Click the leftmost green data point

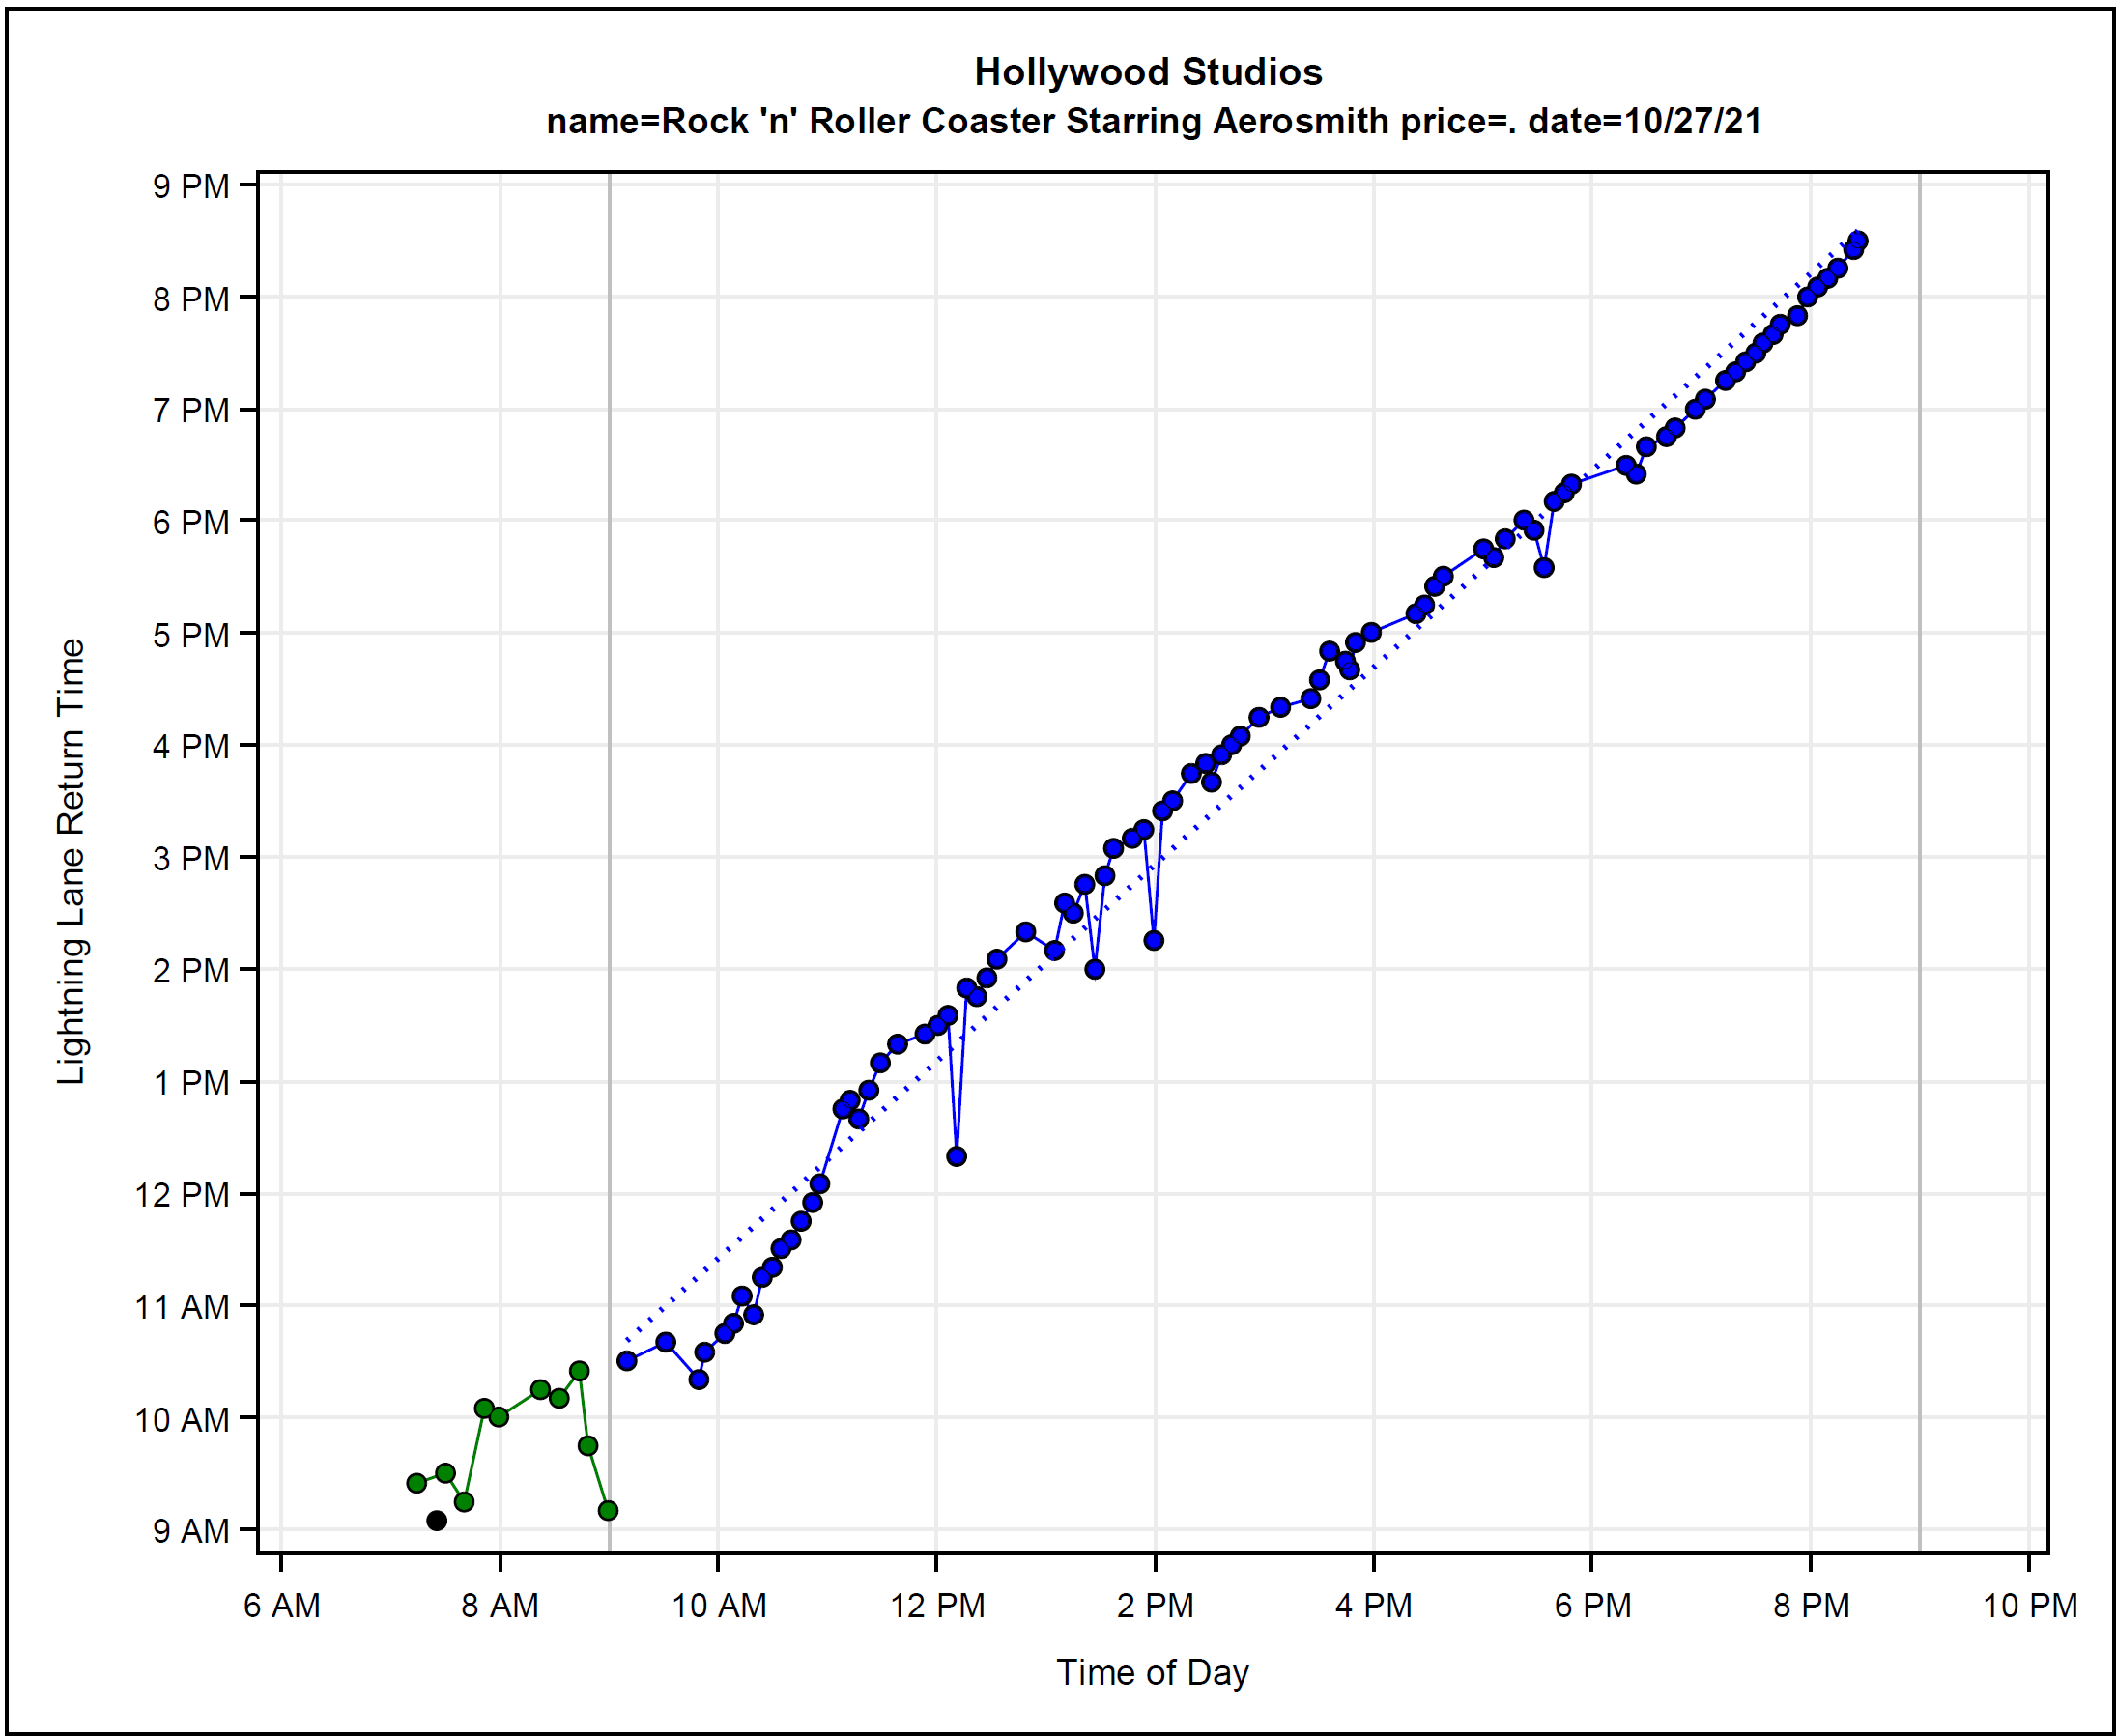point(417,1483)
